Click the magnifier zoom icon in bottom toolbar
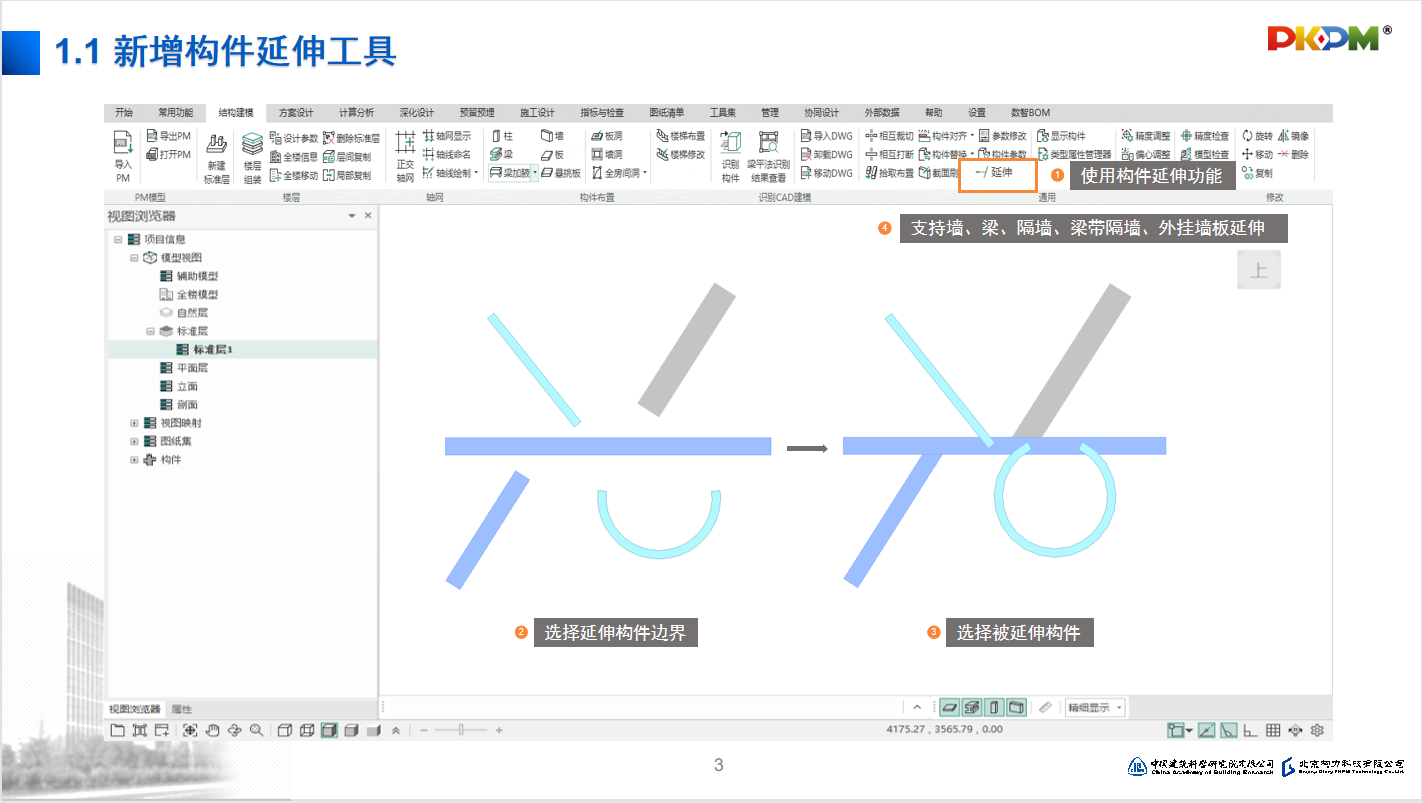 (256, 730)
